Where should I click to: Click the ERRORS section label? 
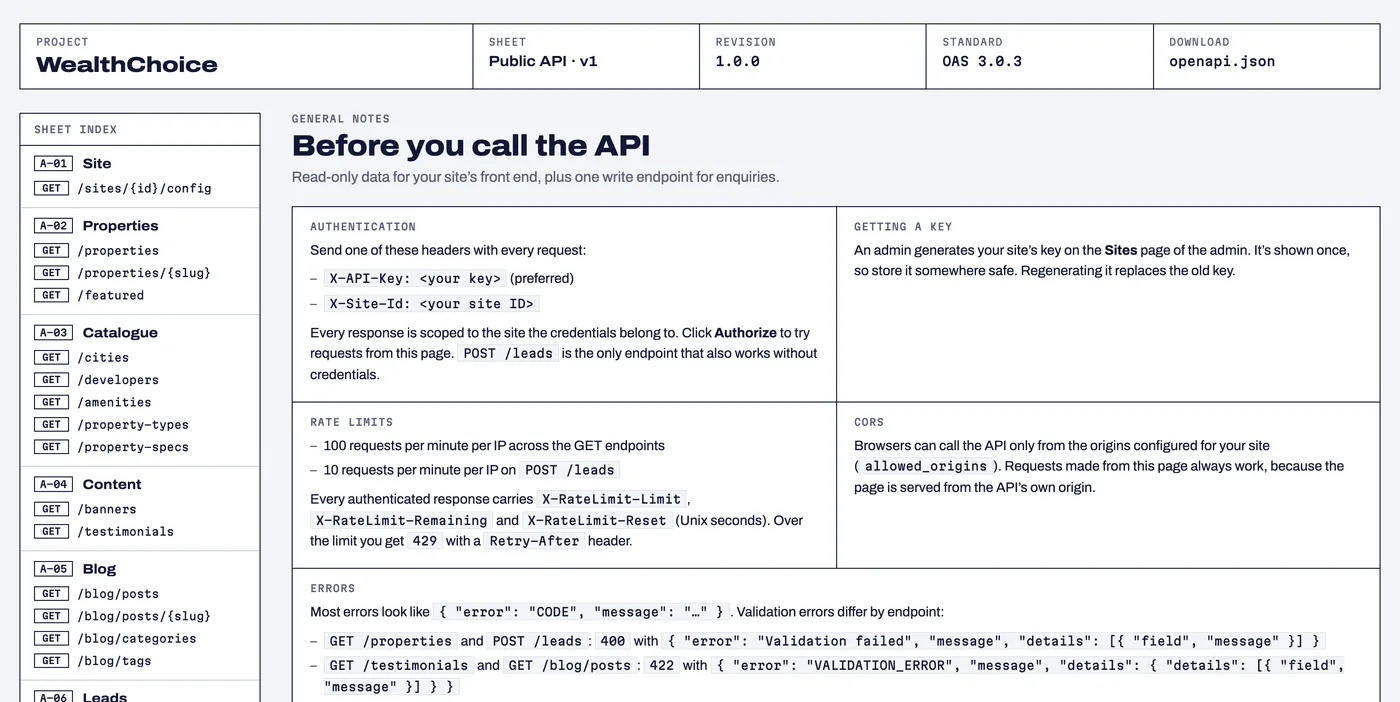pos(332,588)
